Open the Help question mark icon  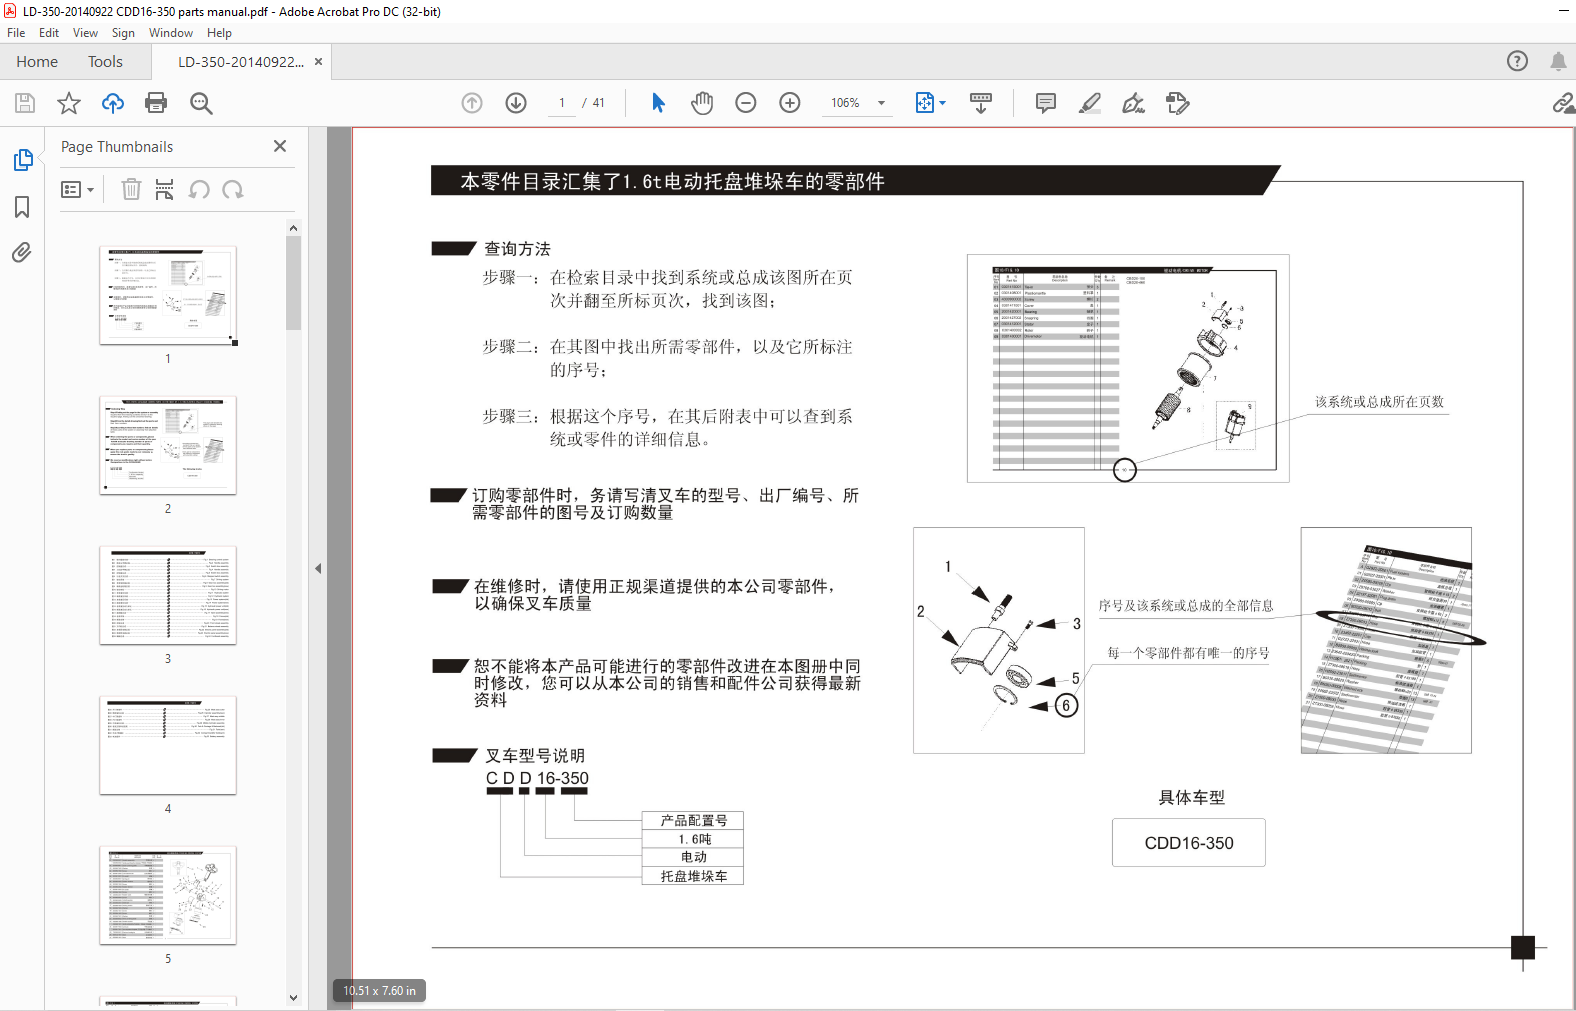click(x=1518, y=61)
